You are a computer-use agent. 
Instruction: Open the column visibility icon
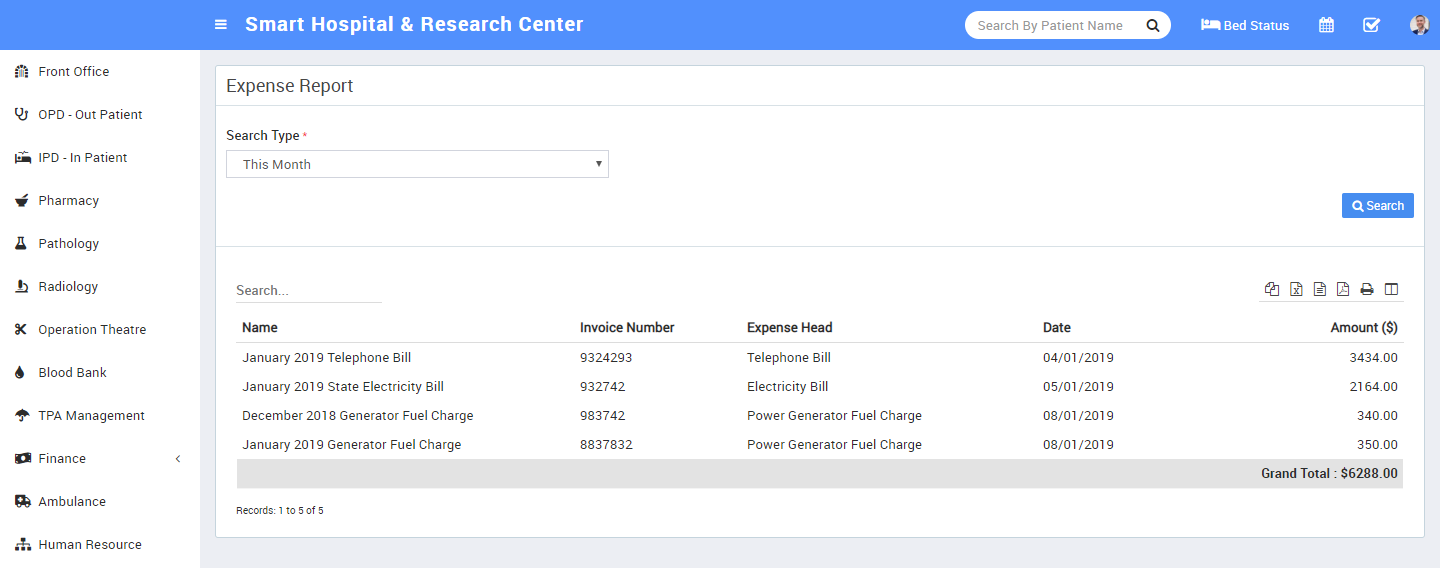1391,289
